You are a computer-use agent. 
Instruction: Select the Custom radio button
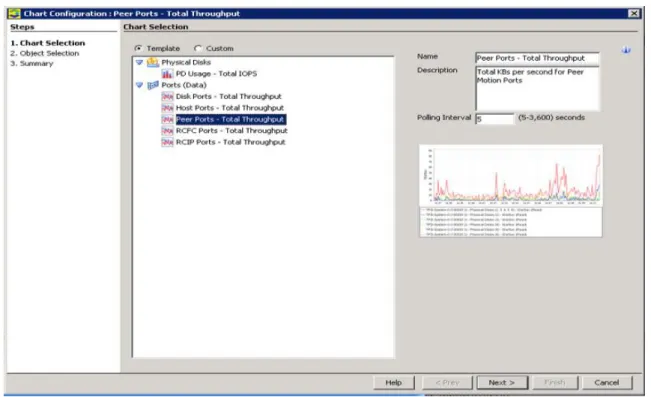198,49
